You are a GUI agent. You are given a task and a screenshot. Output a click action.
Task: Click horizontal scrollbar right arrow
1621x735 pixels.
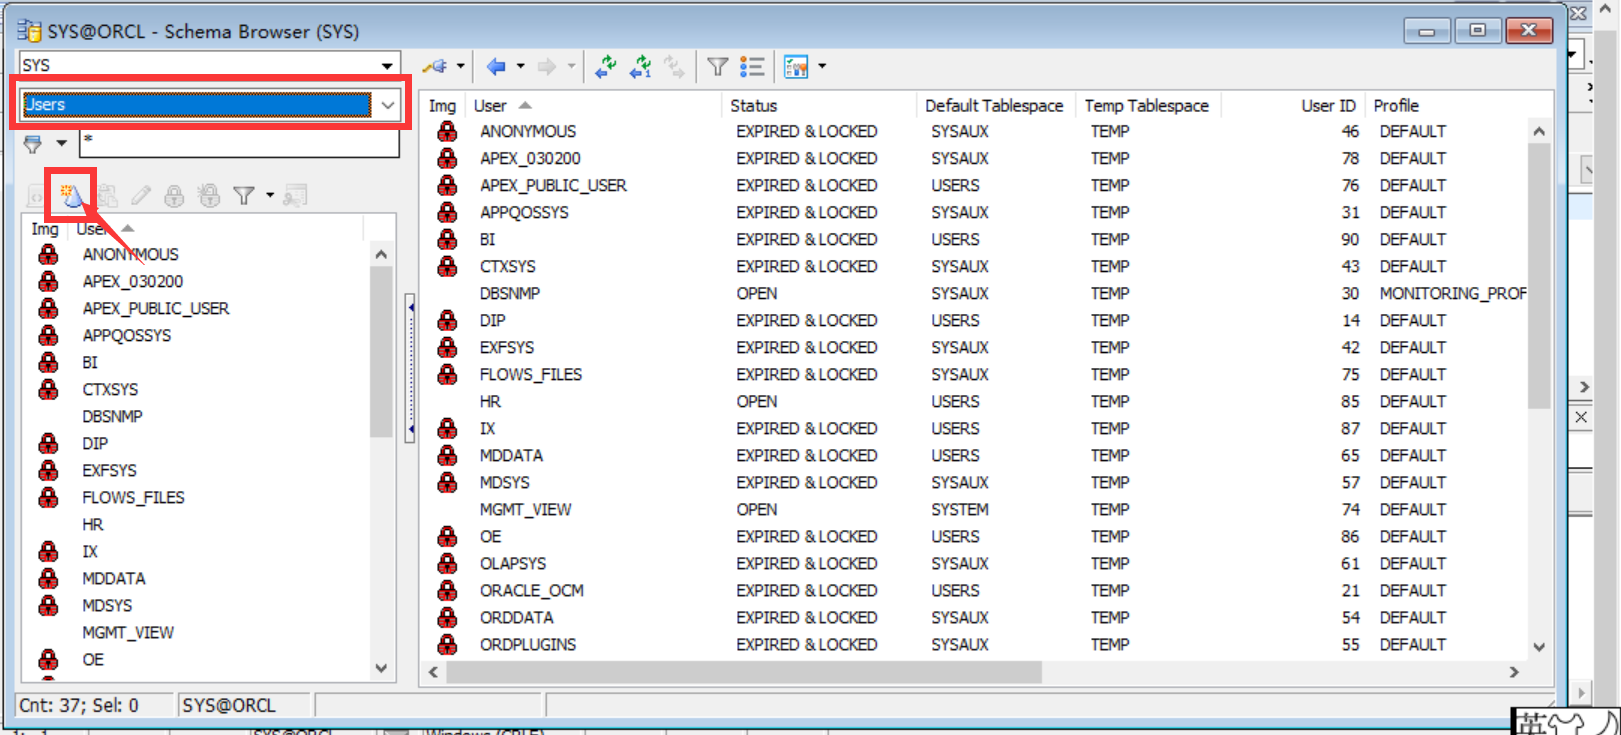pyautogui.click(x=1514, y=672)
